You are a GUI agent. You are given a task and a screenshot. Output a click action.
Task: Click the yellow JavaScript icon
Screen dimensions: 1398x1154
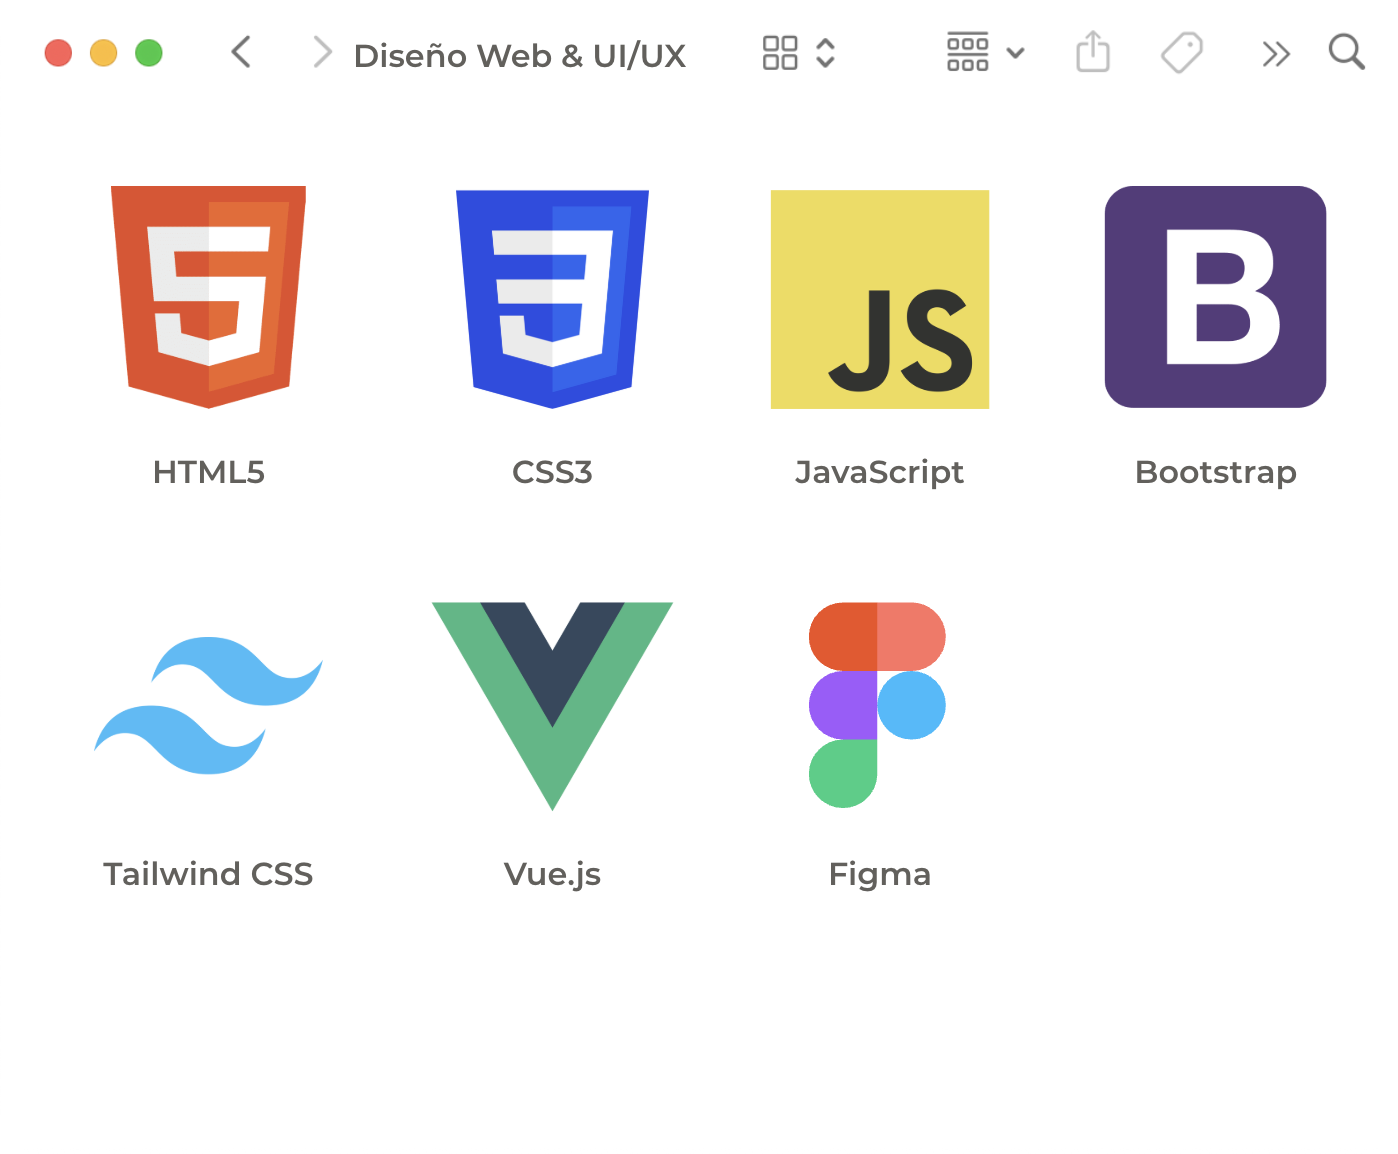(879, 299)
